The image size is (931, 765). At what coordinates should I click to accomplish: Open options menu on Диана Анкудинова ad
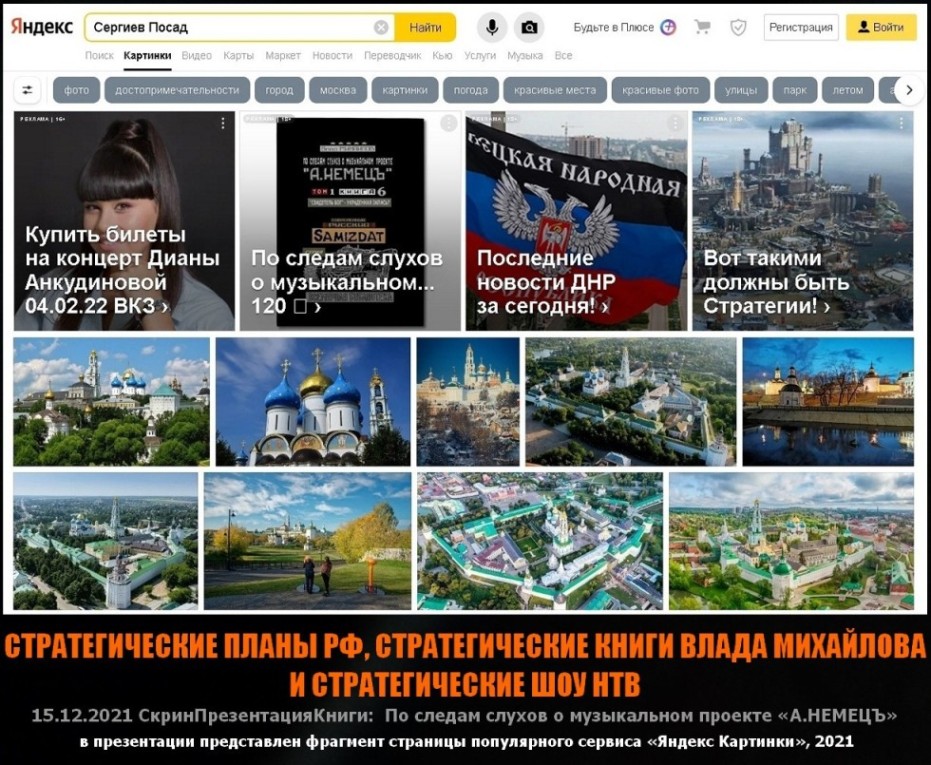[223, 123]
